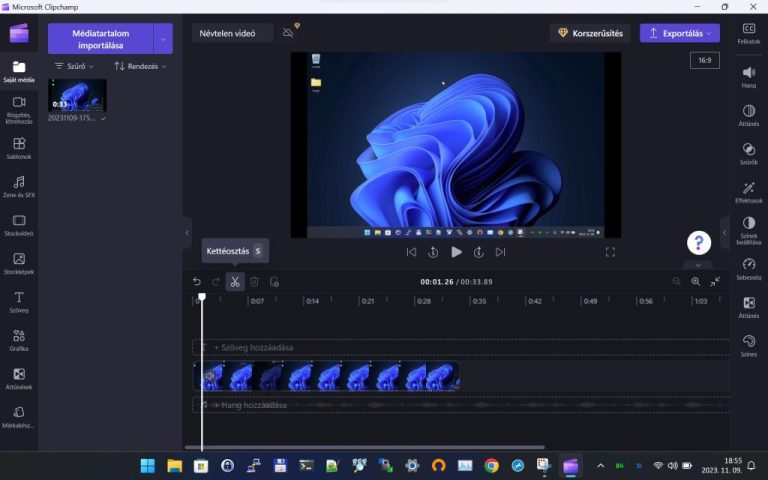This screenshot has width=768, height=480.
Task: Click the 0:28 mark on timeline ruler
Action: (424, 301)
